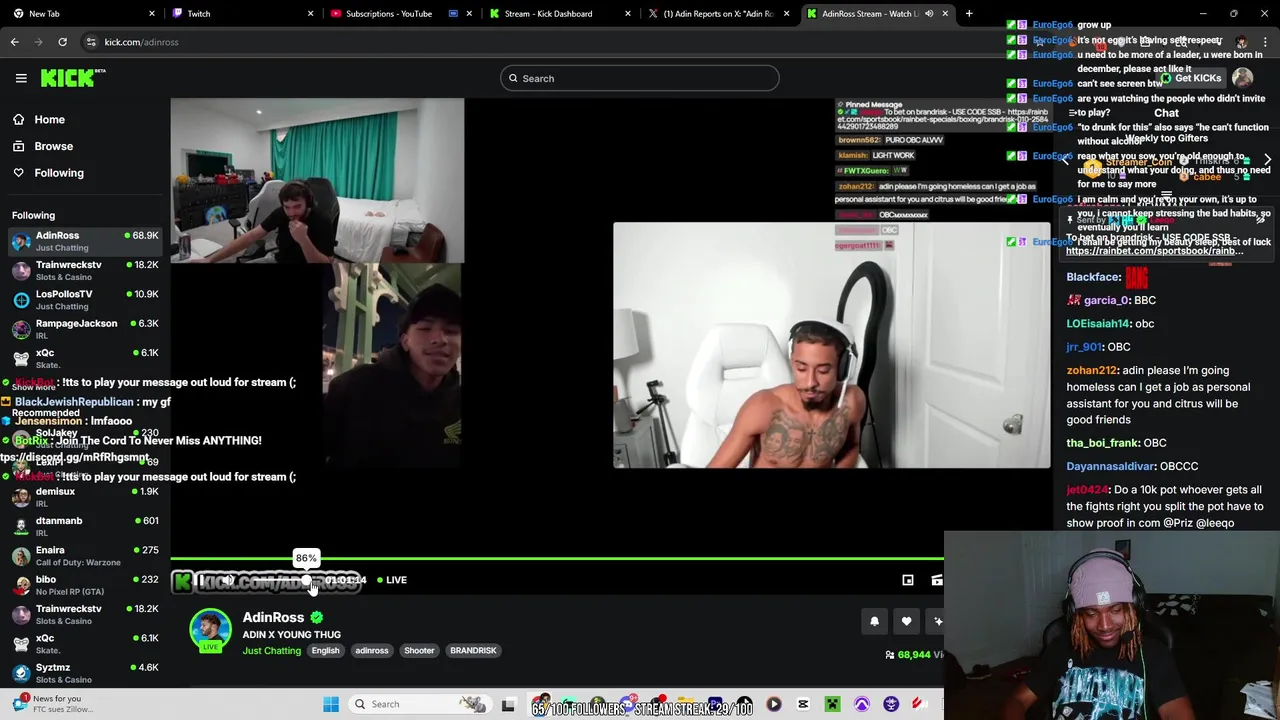Open the CapCut taskbar icon
This screenshot has height=720, width=1280.
[x=803, y=704]
